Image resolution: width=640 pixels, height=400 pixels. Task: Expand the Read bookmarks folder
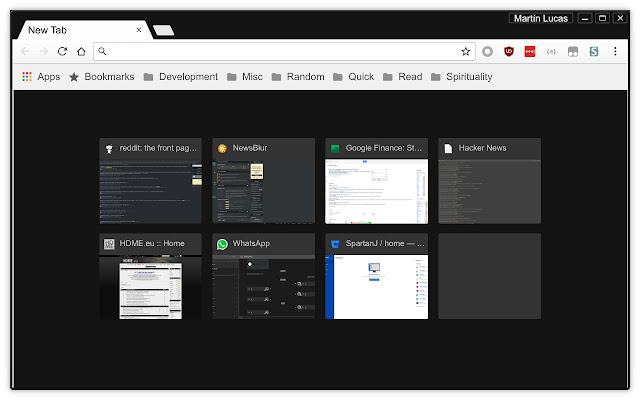coord(402,77)
